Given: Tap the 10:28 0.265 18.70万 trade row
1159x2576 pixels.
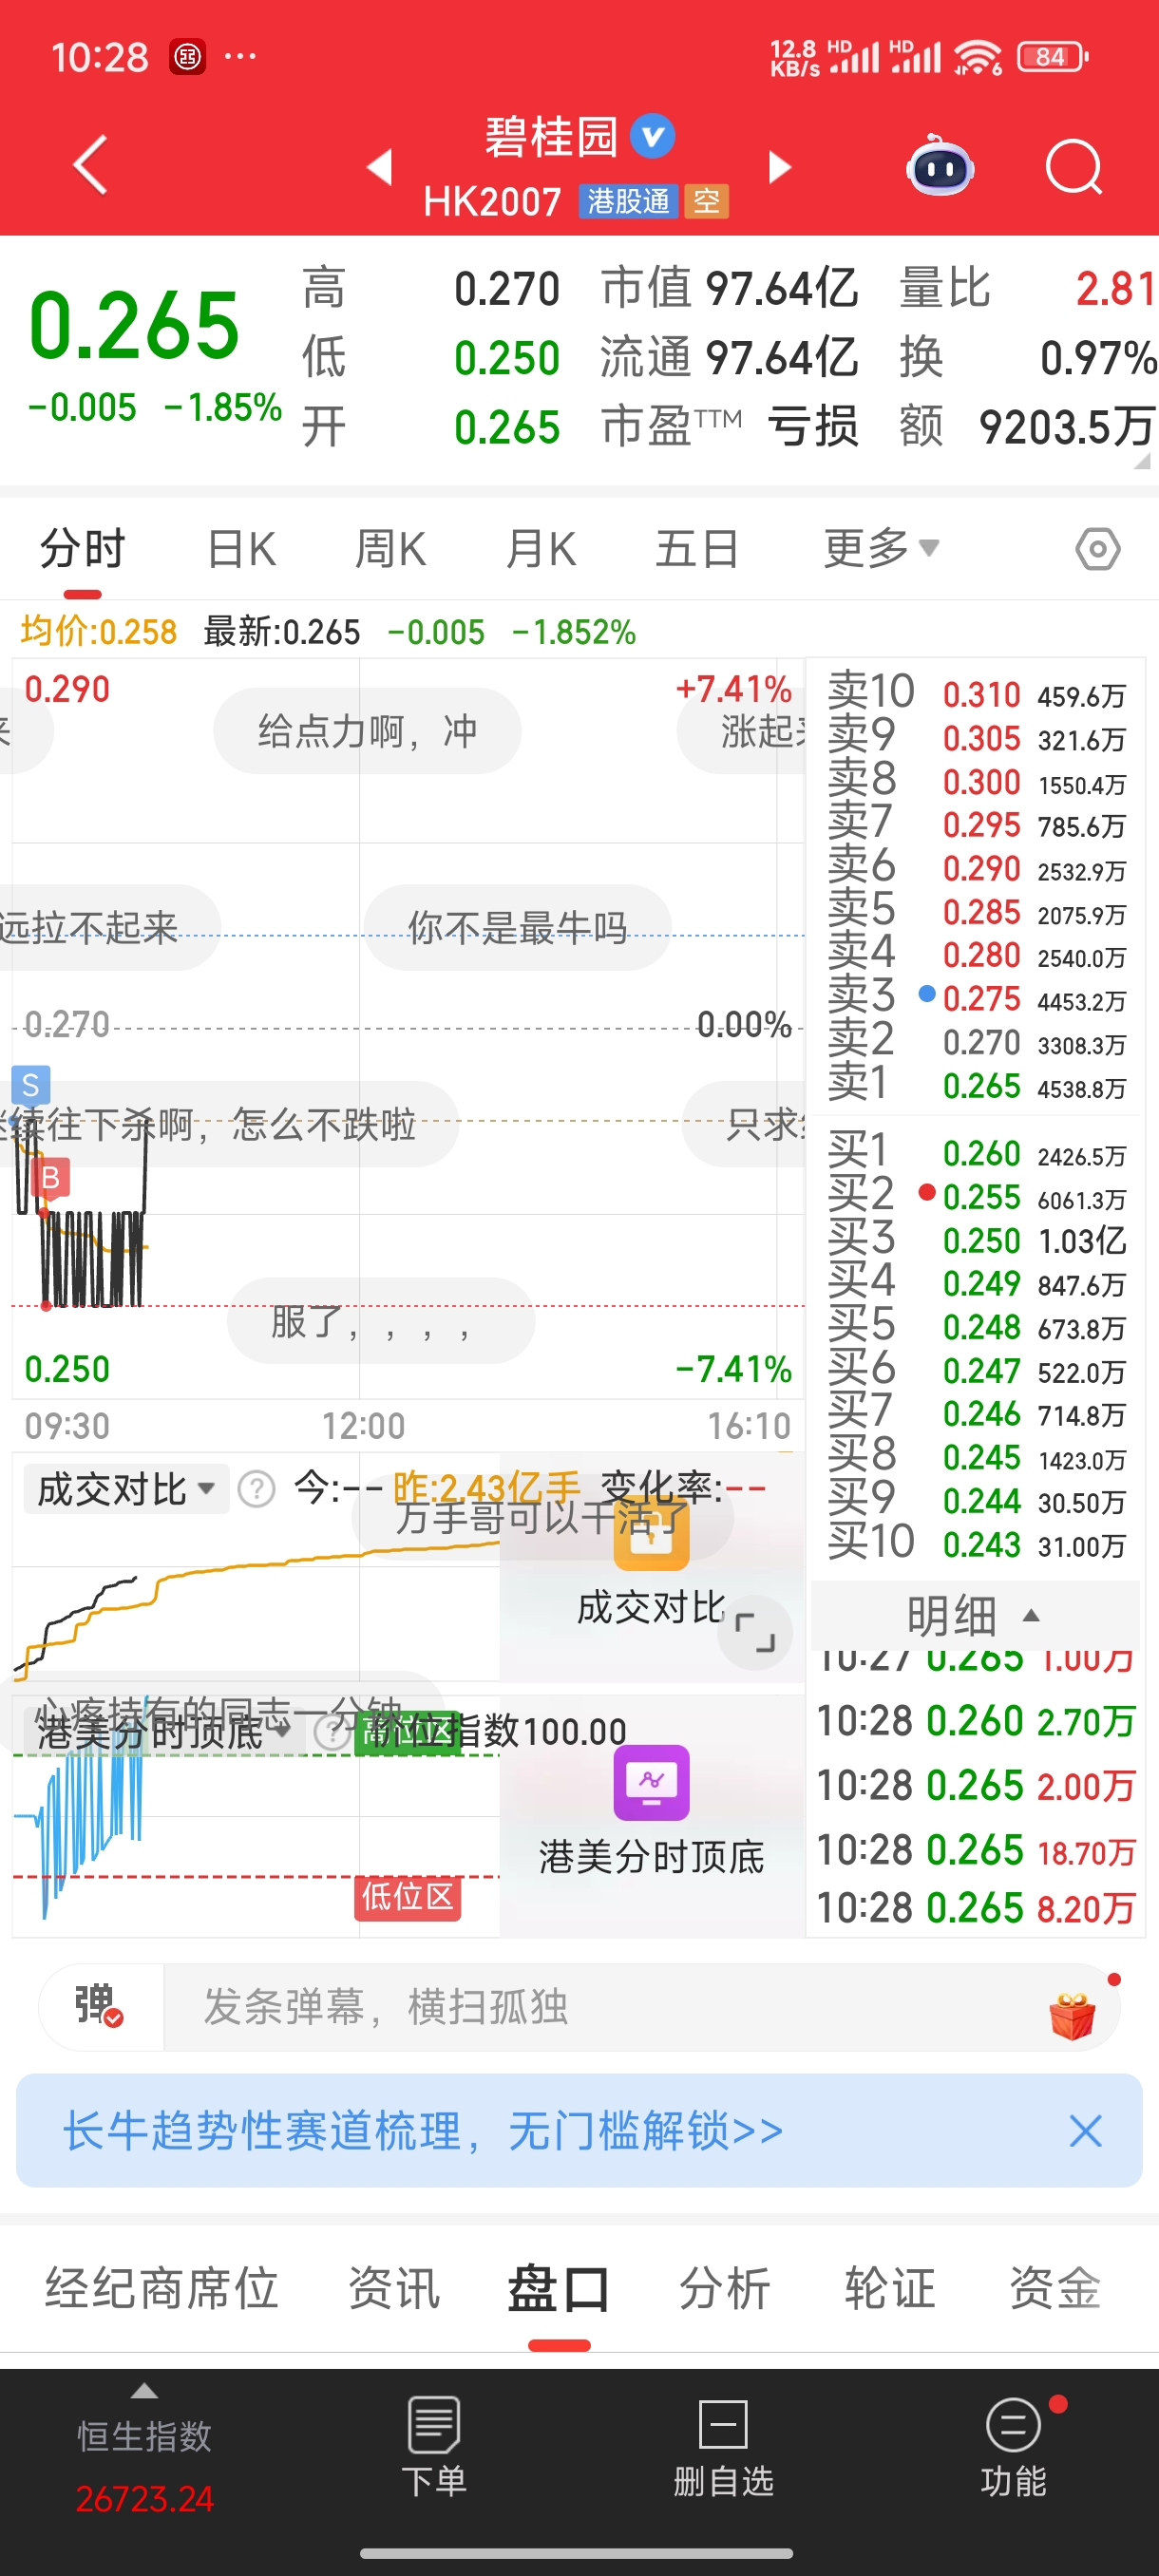Looking at the screenshot, I should click(x=976, y=1850).
